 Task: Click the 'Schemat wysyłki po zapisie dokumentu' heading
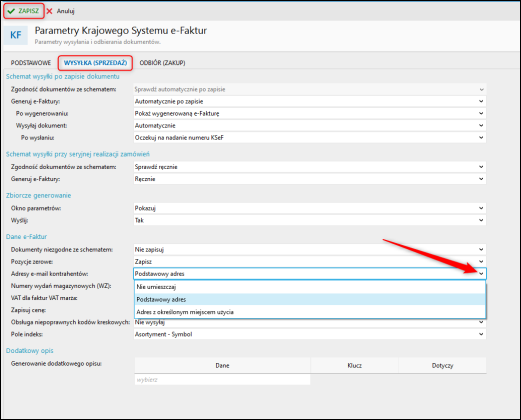(62, 77)
